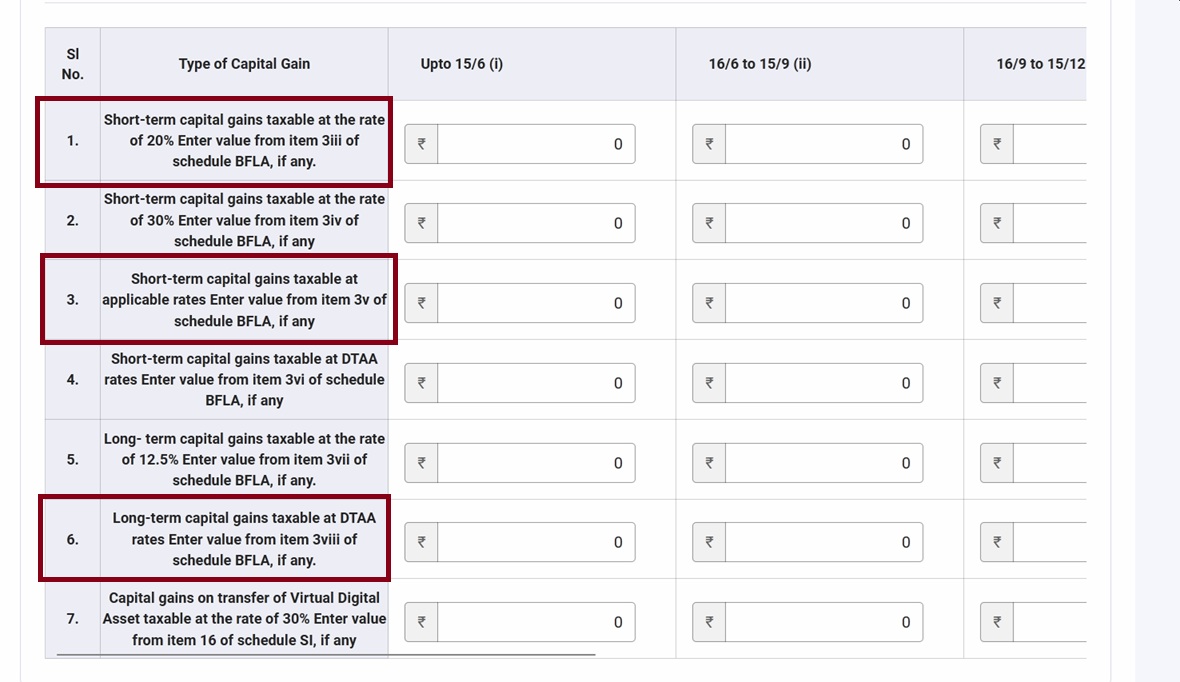
Task: Click row 1 16/6 to 15/9 amount field
Action: click(824, 144)
